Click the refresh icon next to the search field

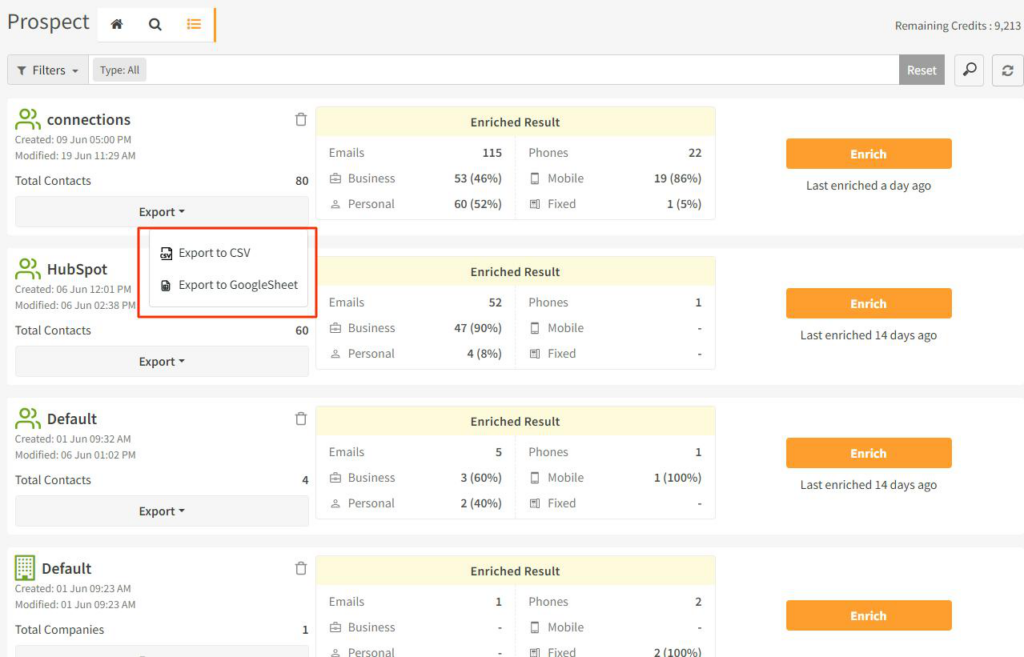tap(1007, 70)
